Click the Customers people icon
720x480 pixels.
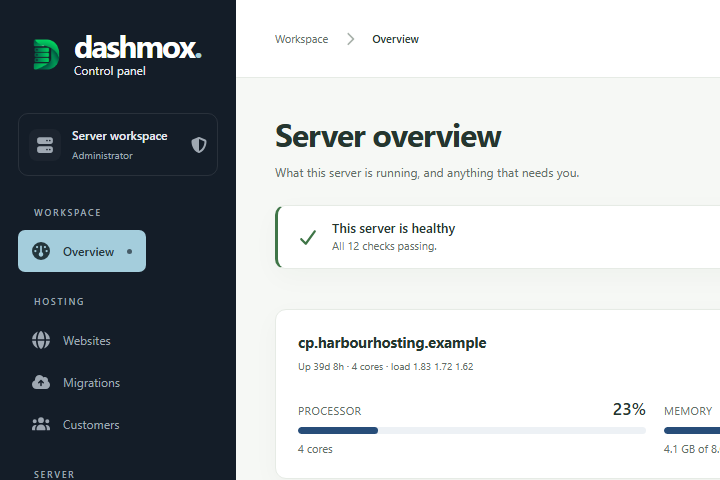point(41,424)
